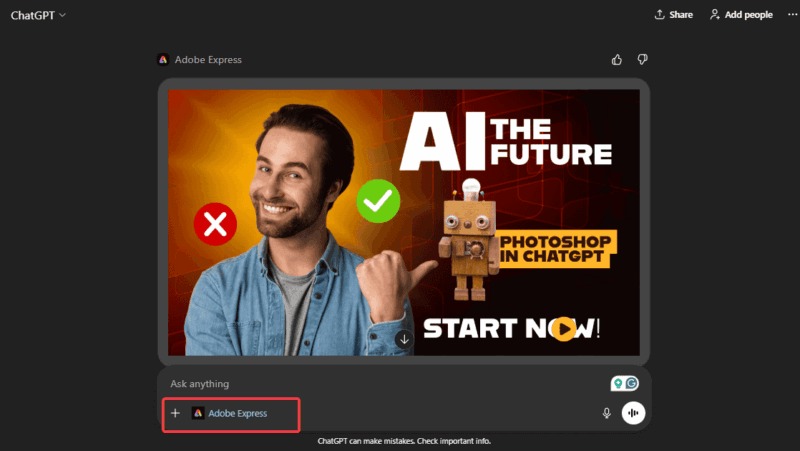
Task: Click the thumbs down icon
Action: [x=642, y=60]
